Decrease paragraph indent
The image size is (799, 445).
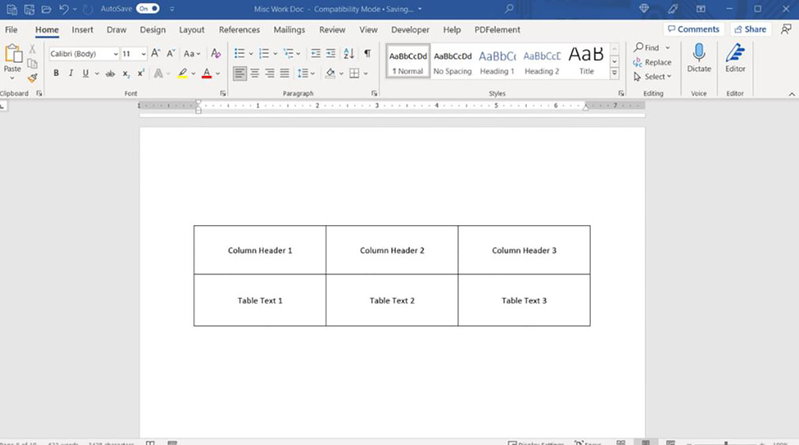pyautogui.click(x=315, y=53)
